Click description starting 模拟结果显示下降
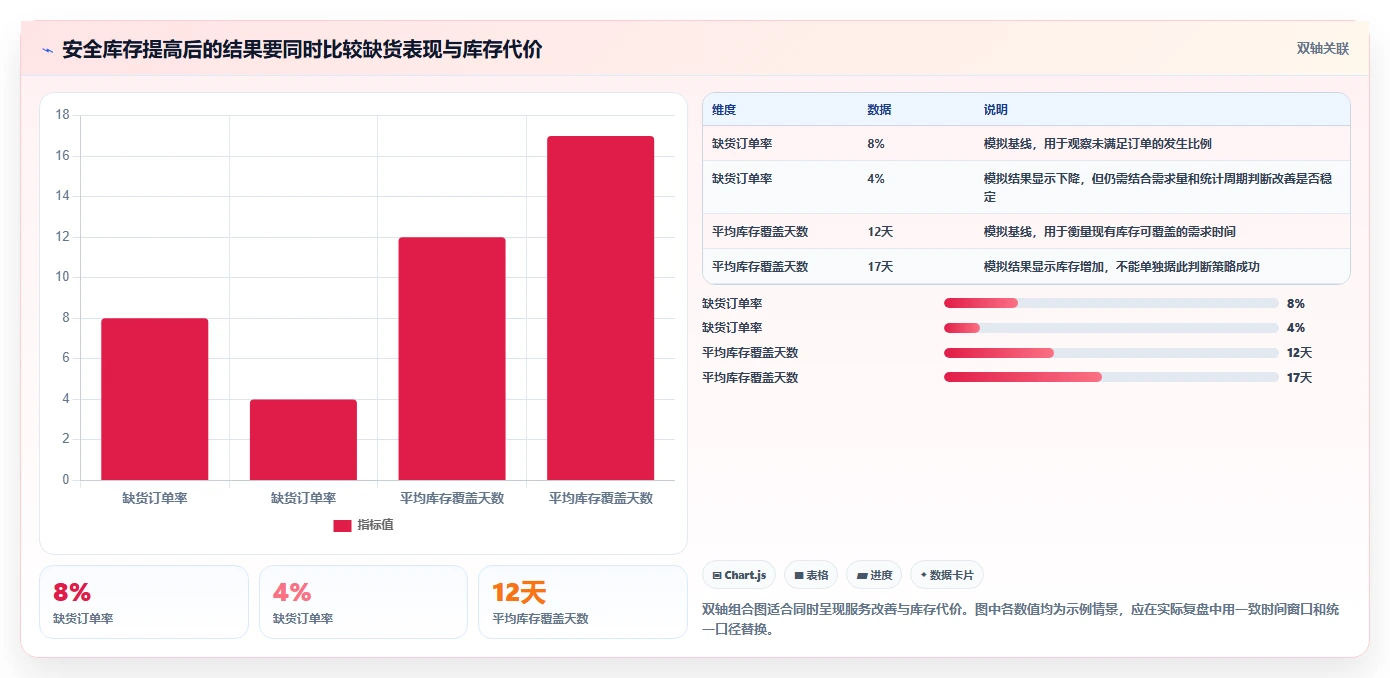The height and width of the screenshot is (678, 1390). pos(1158,188)
